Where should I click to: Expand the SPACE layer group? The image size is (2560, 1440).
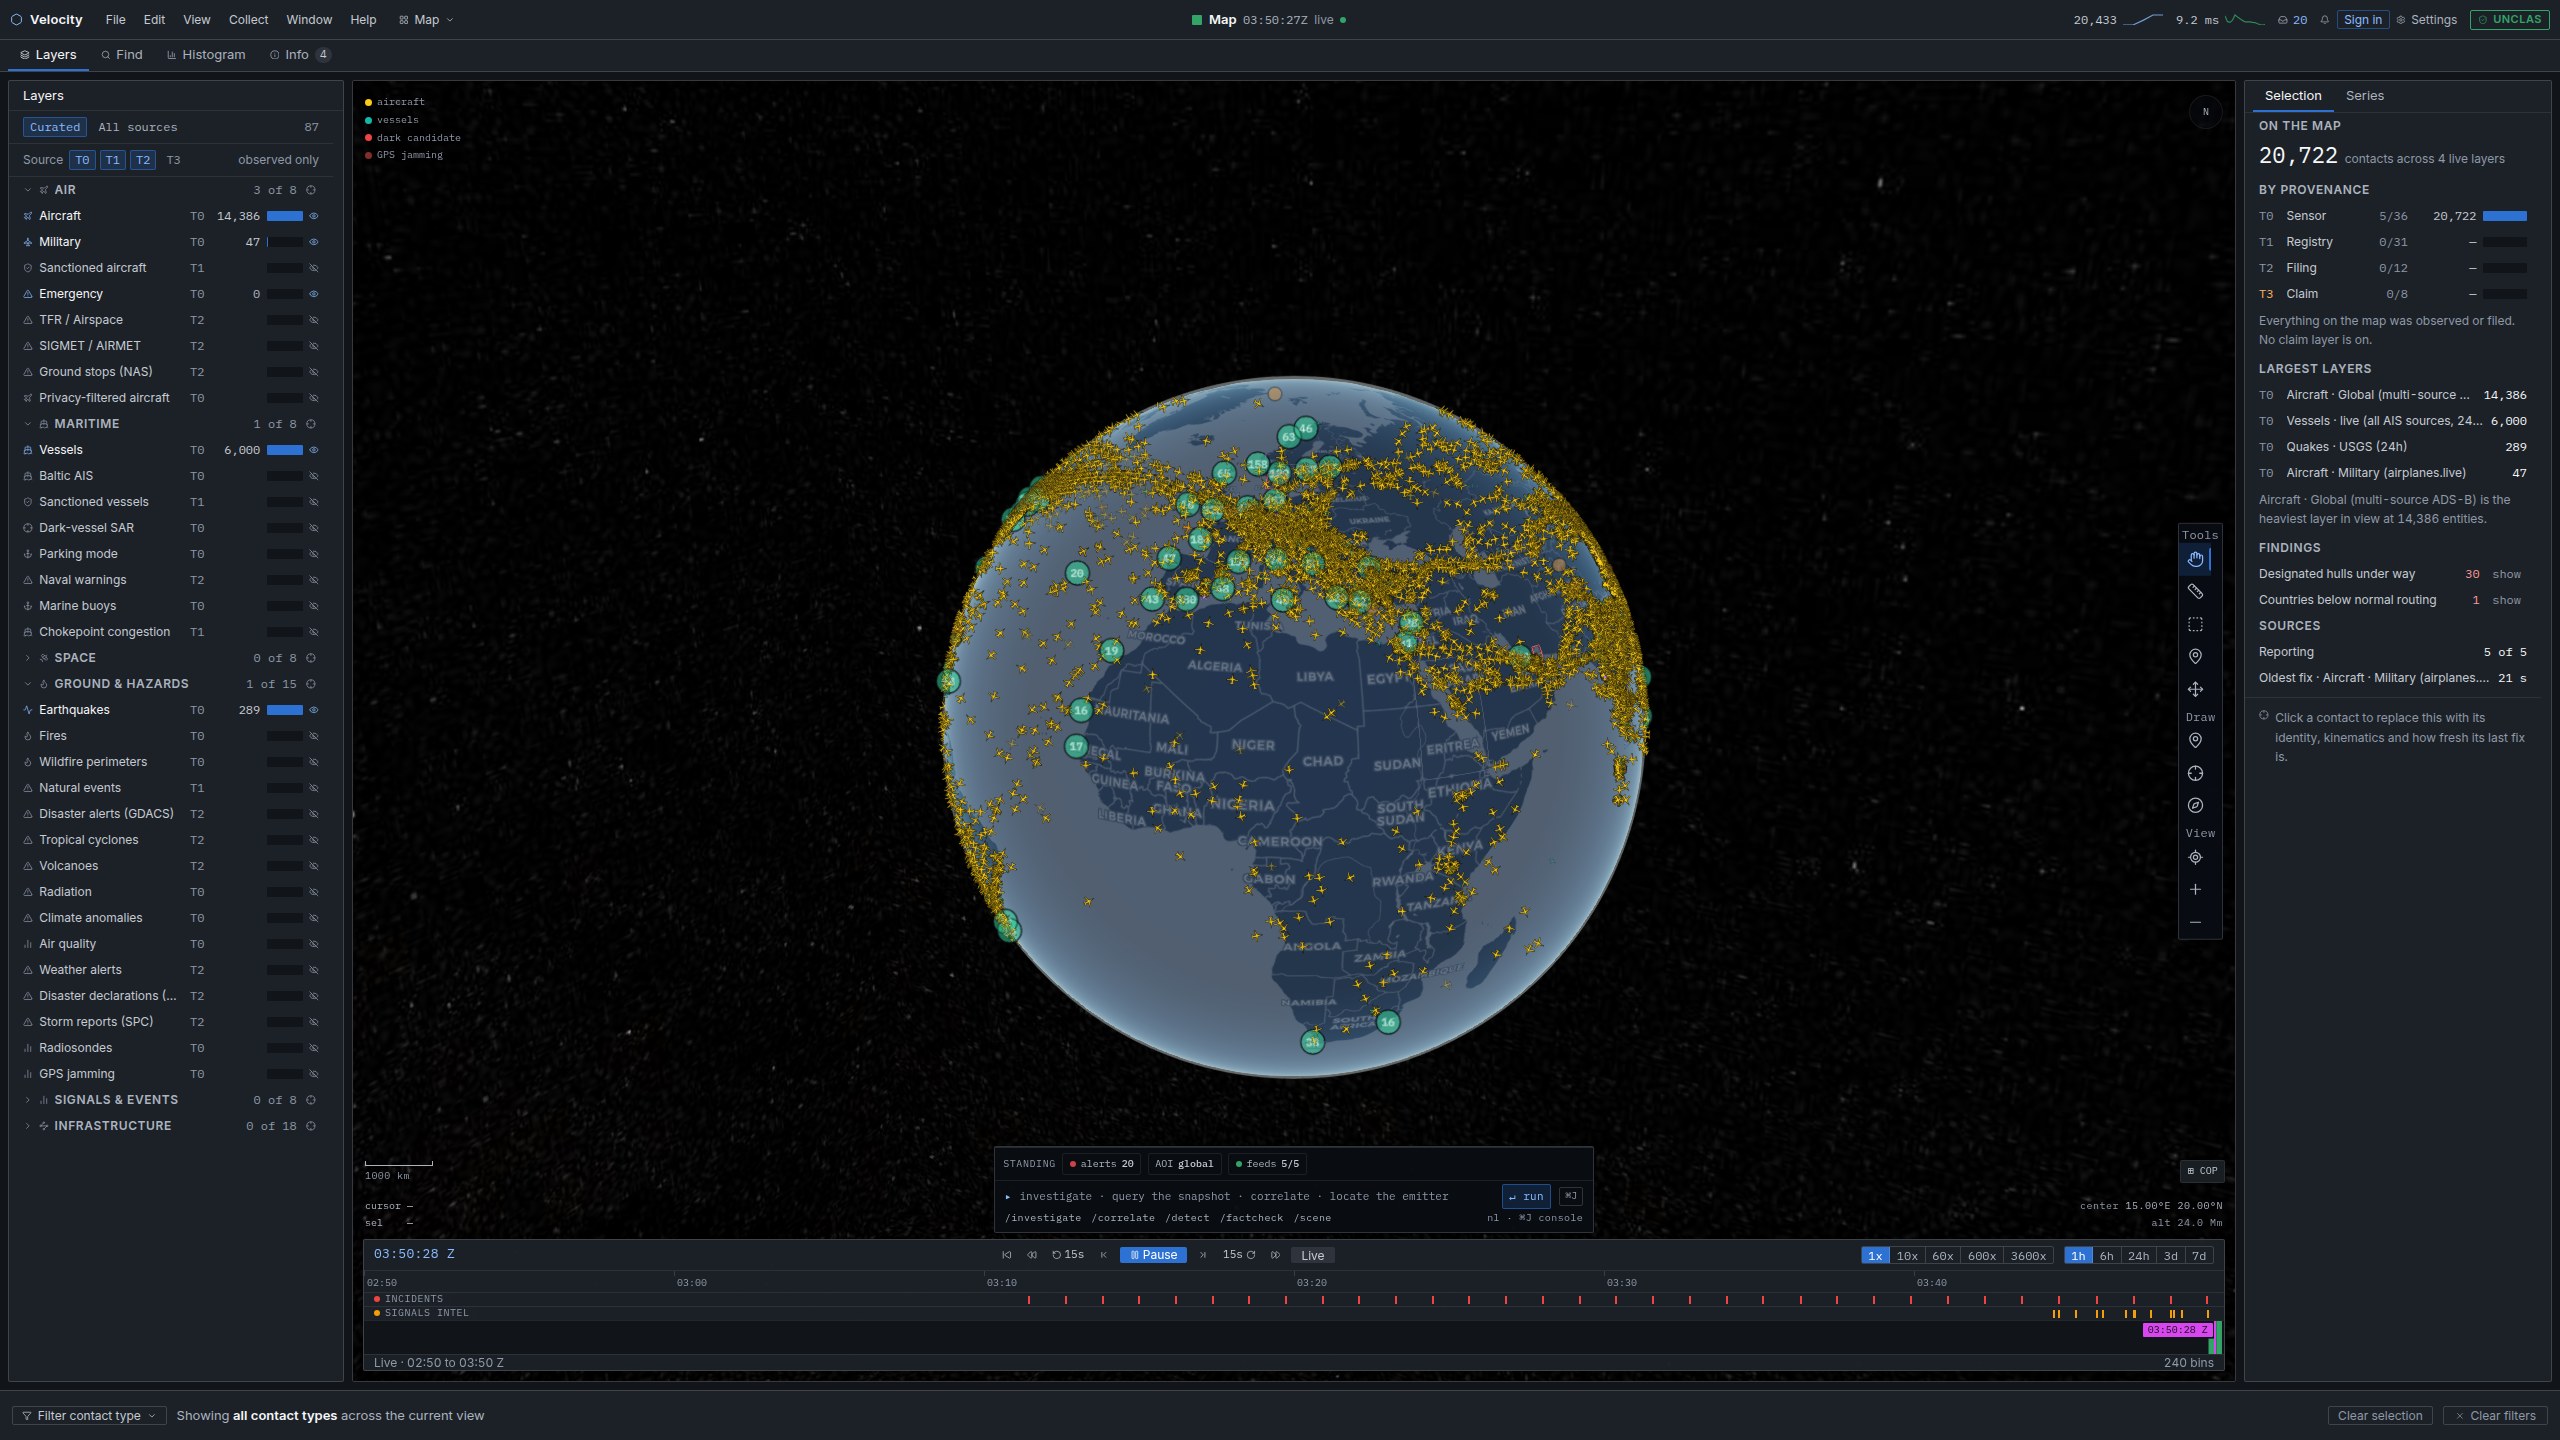[x=27, y=658]
